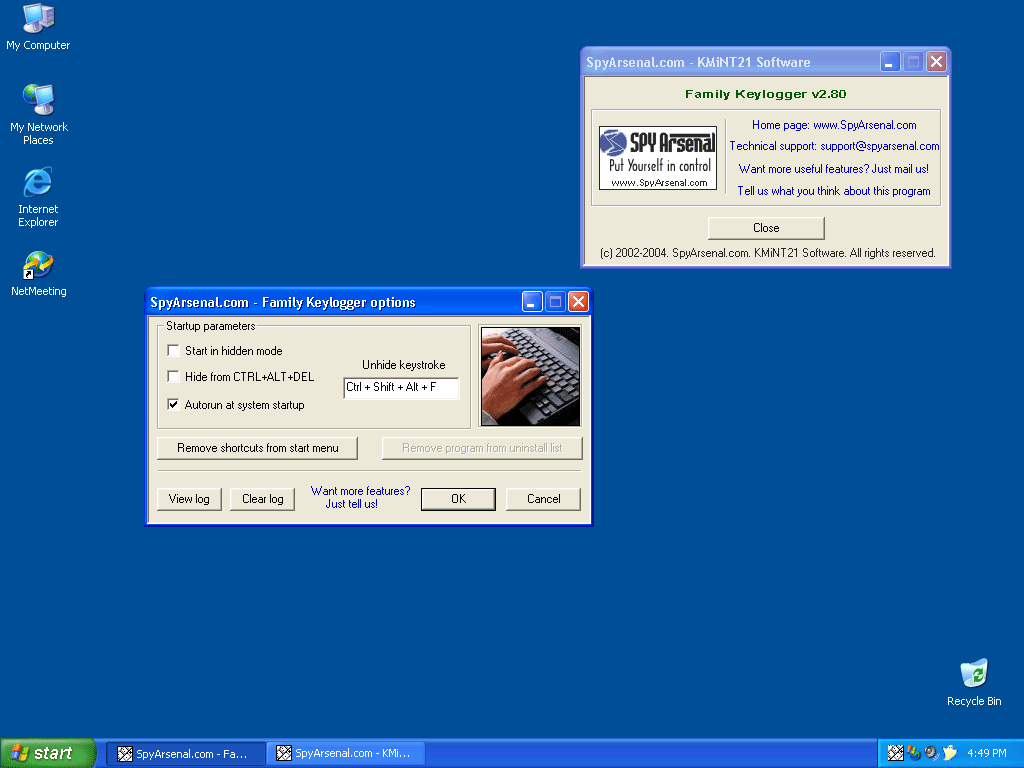1024x768 pixels.
Task: Click Remove shortcuts from start menu
Action: click(257, 448)
